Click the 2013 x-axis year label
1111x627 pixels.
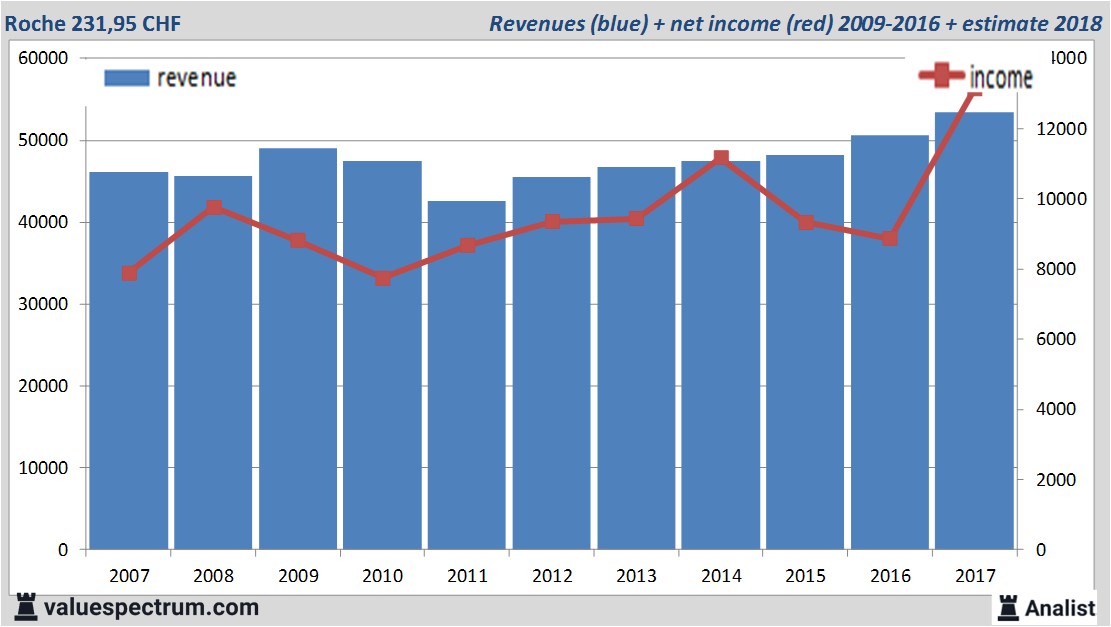tap(636, 576)
